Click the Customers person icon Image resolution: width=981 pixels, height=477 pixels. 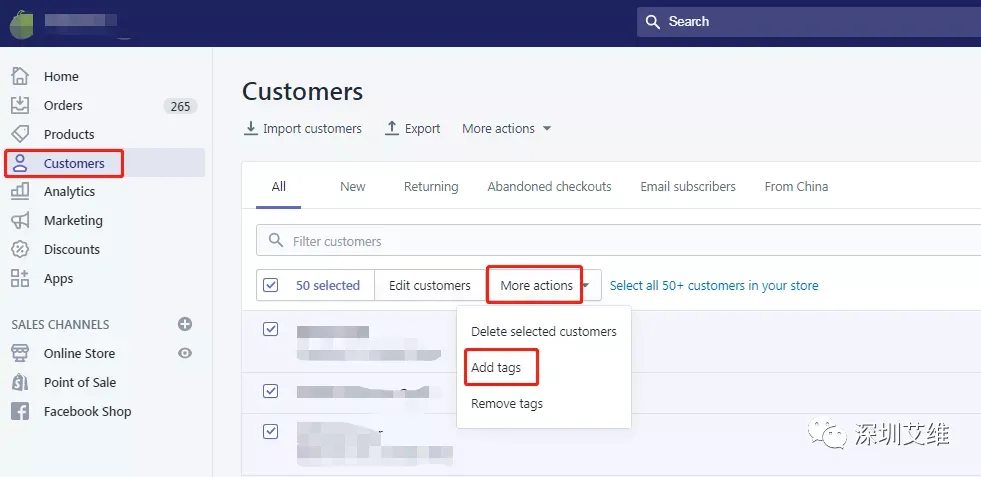pyautogui.click(x=20, y=163)
